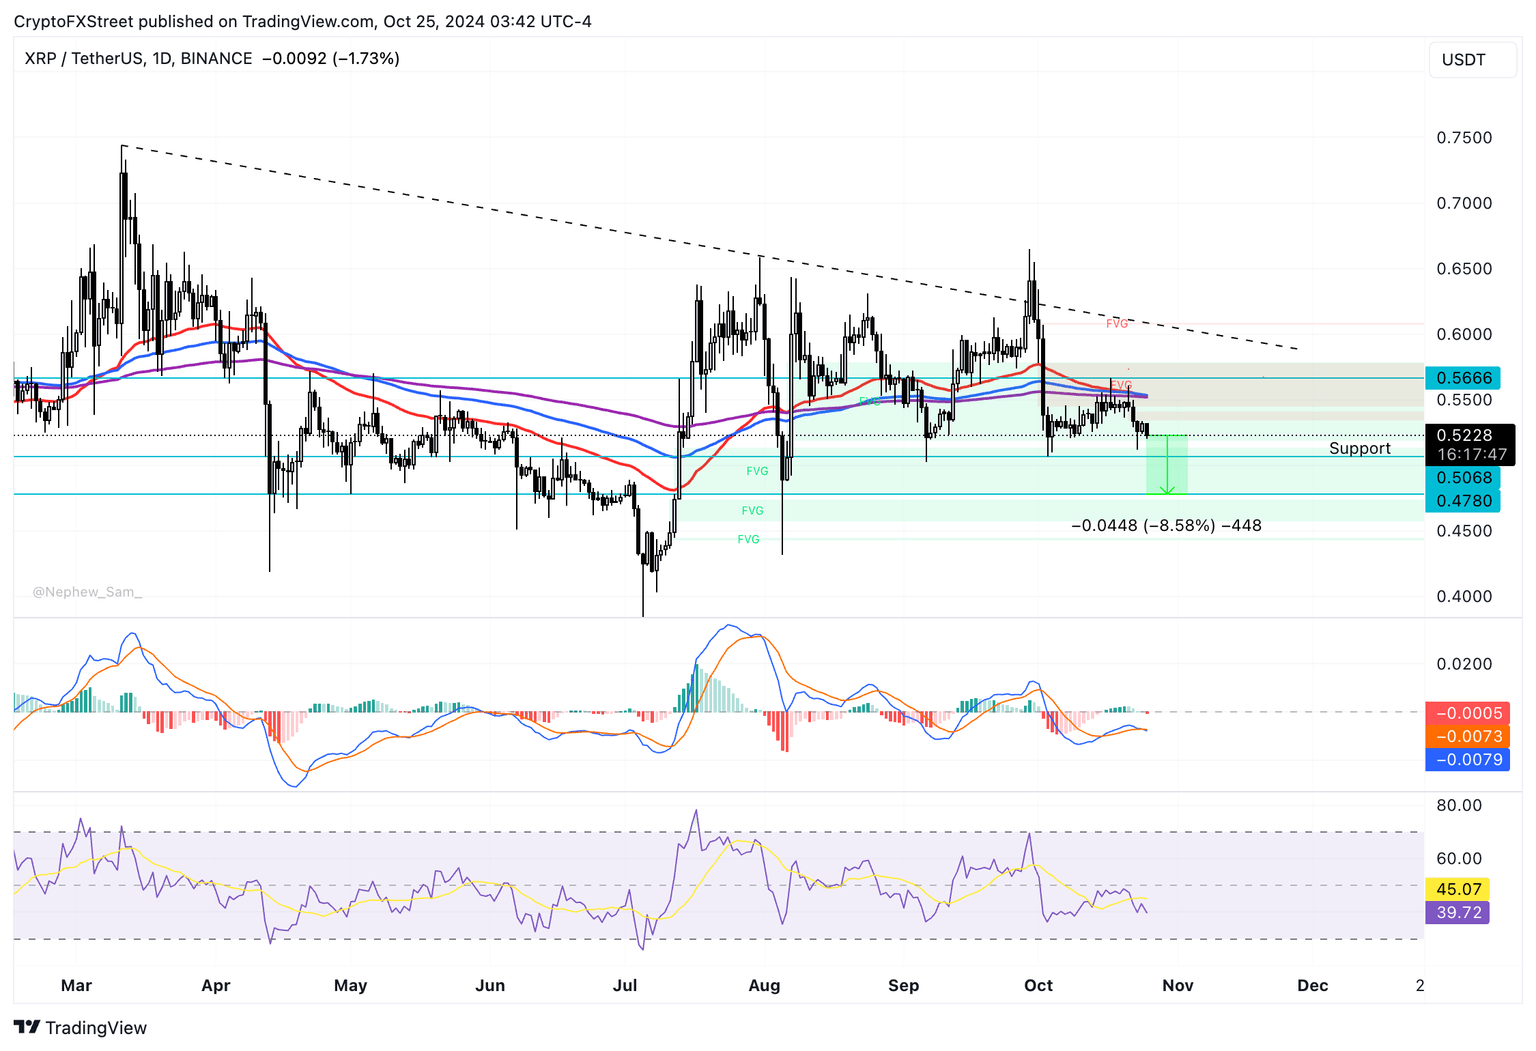Click the histogram value −0.0005
This screenshot has width=1536, height=1051.
tap(1467, 713)
